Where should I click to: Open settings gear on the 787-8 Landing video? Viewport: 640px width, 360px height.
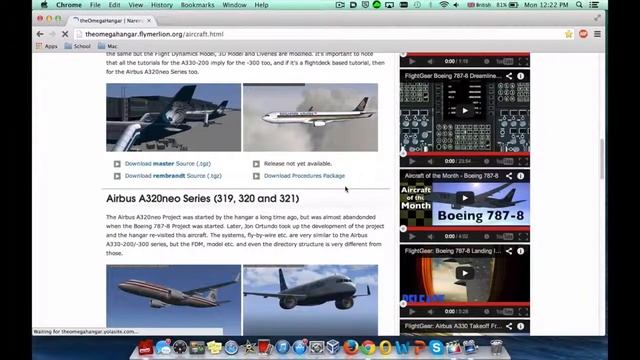tap(487, 311)
